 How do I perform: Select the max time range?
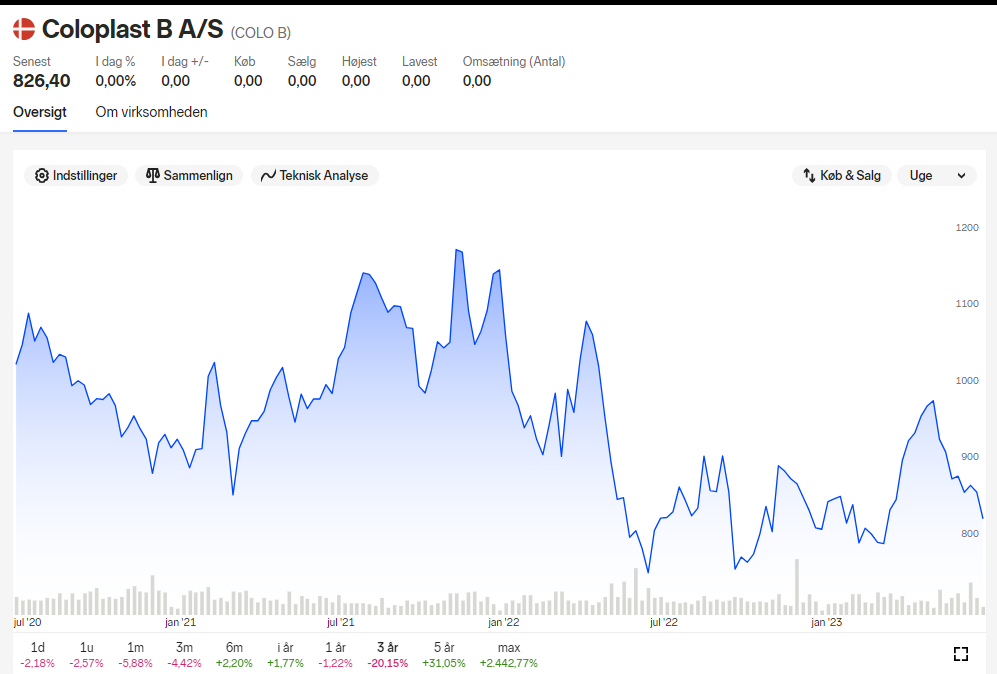[x=509, y=654]
